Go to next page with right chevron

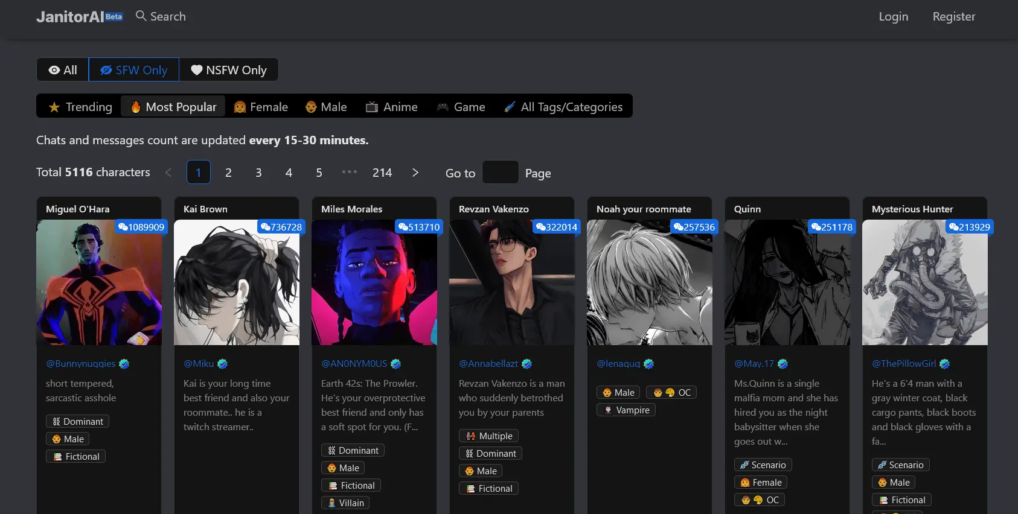pyautogui.click(x=416, y=173)
